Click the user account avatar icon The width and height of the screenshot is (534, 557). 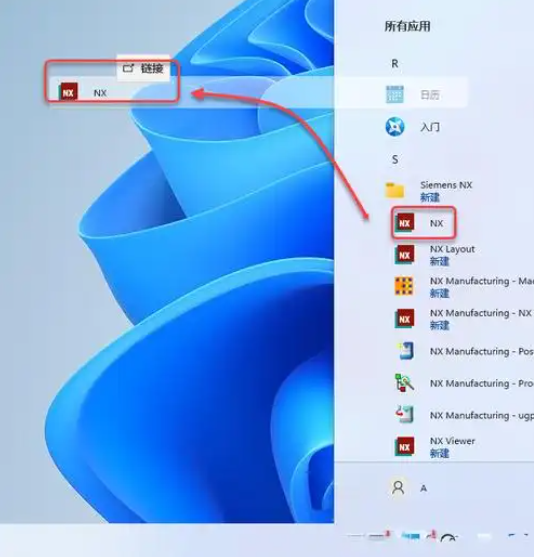pyautogui.click(x=398, y=488)
